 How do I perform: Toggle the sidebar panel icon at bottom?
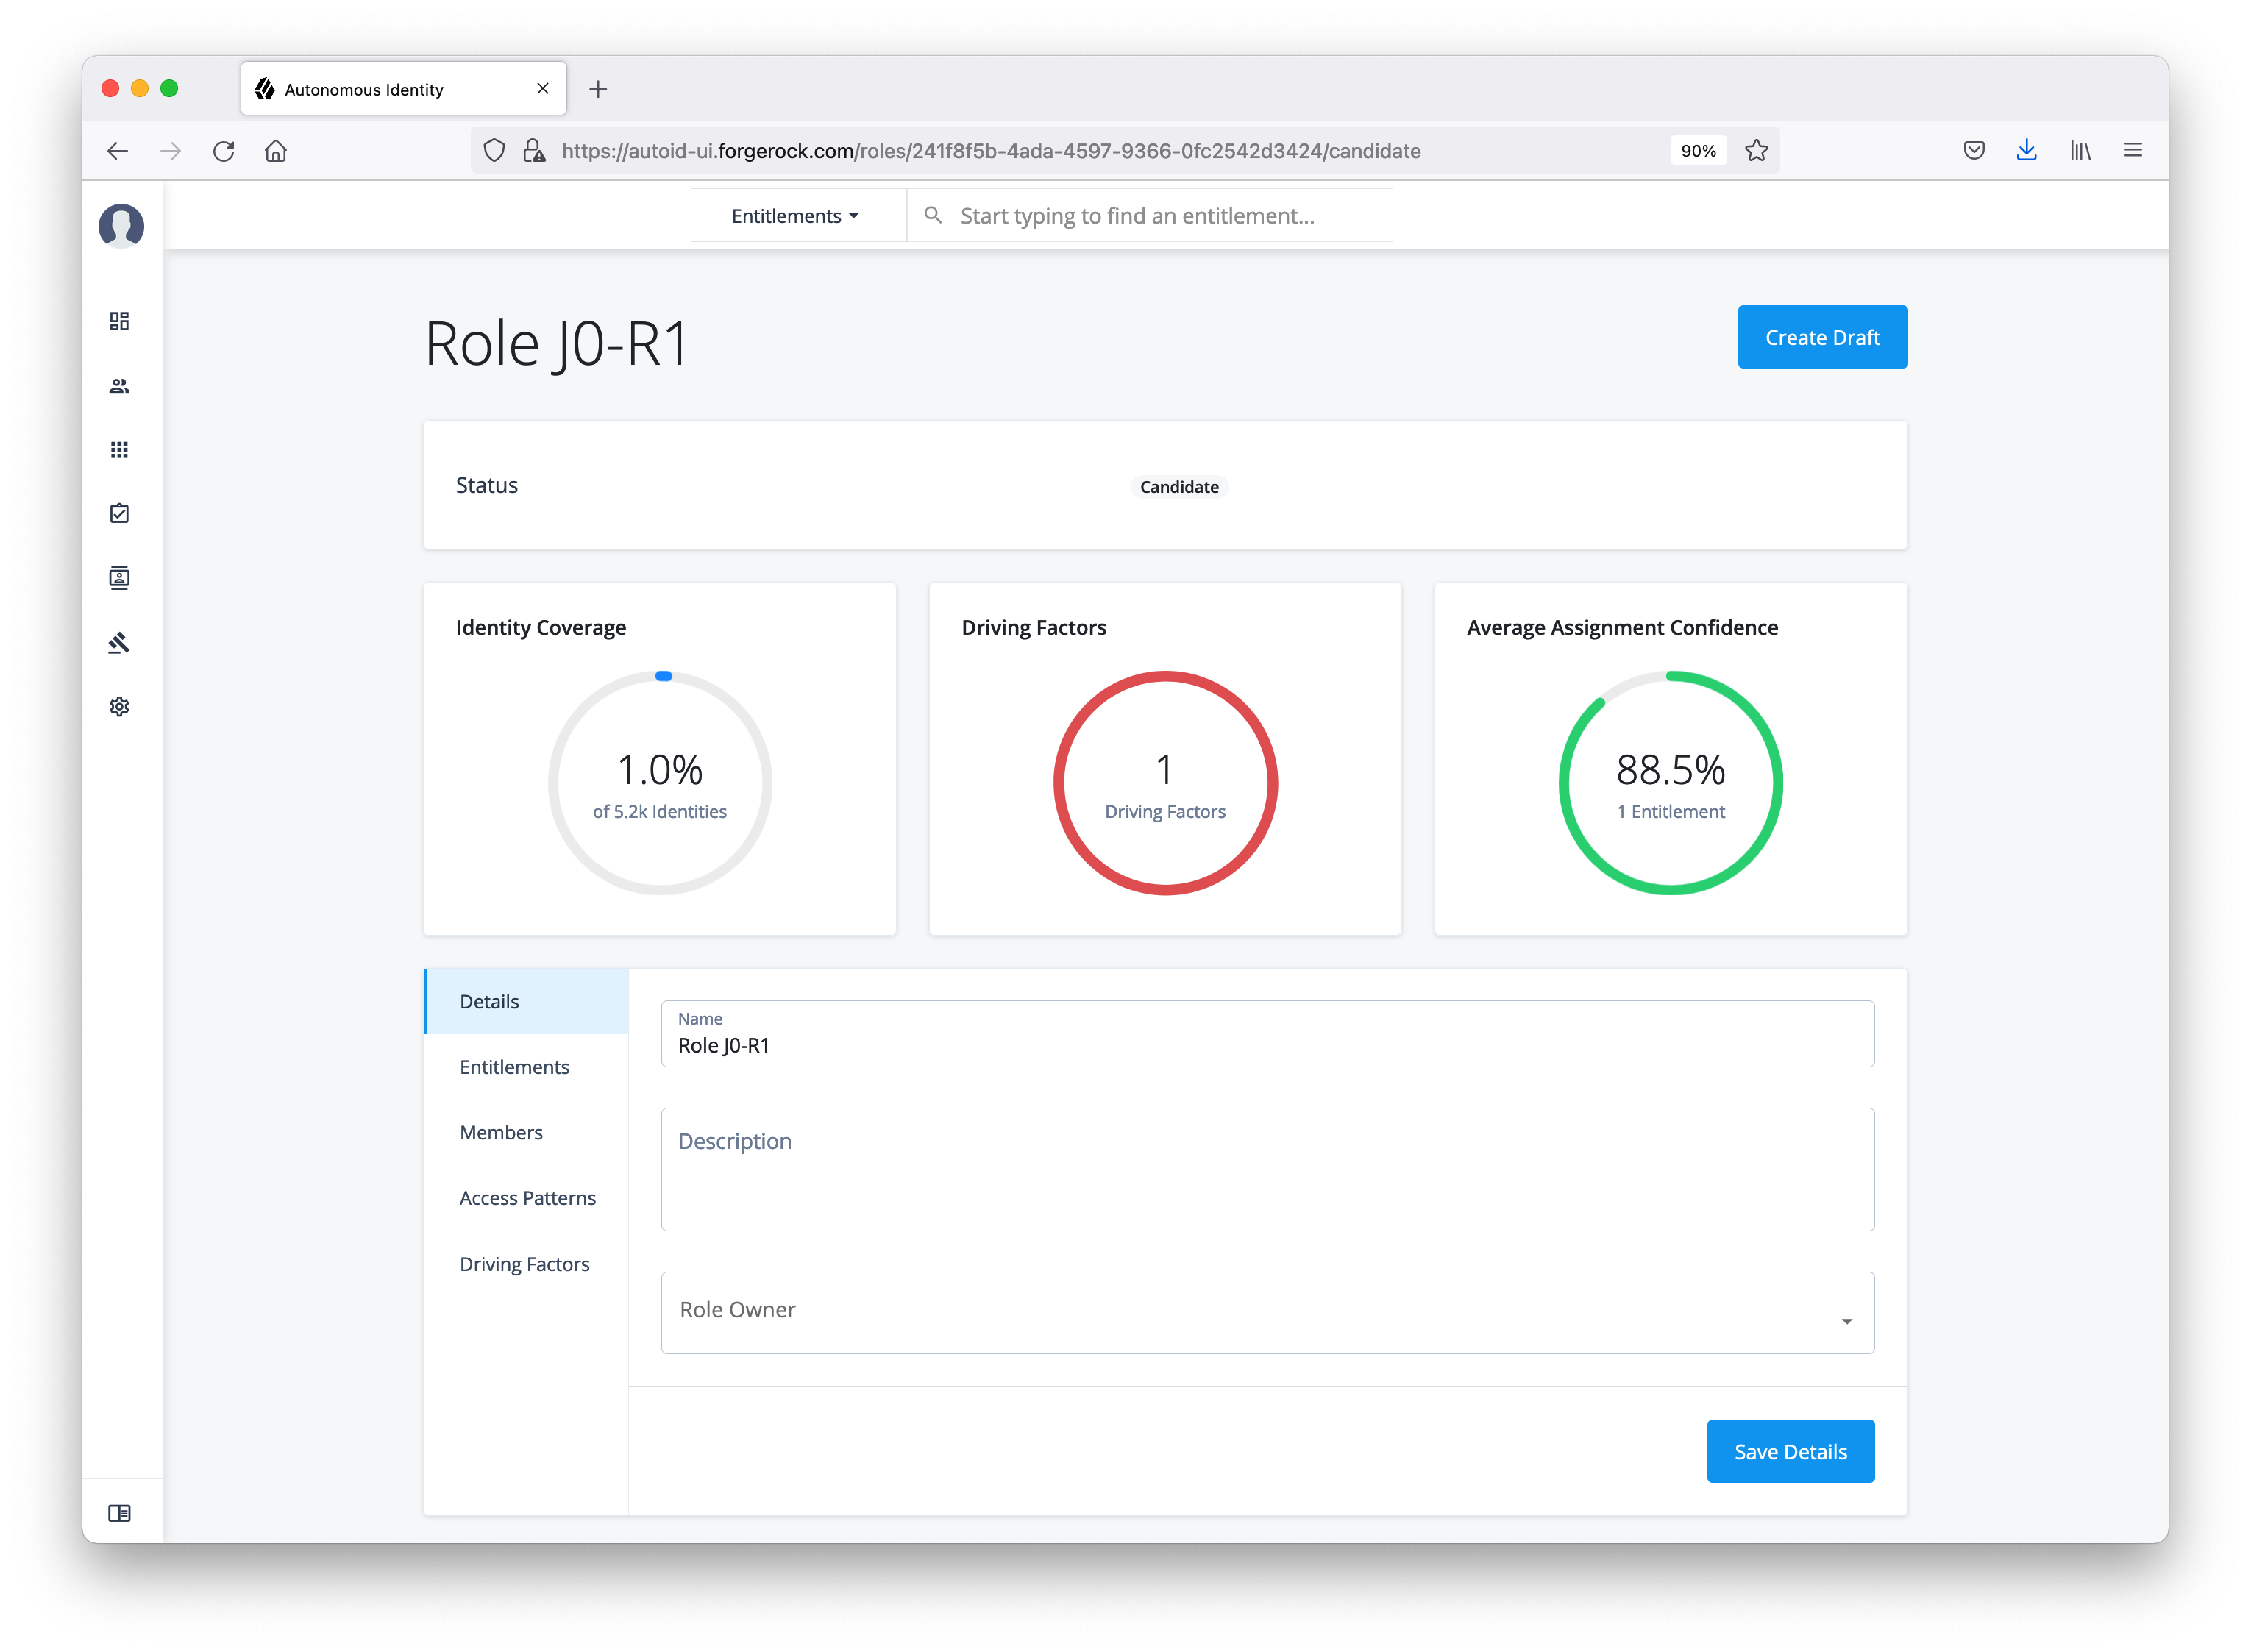pos(119,1513)
